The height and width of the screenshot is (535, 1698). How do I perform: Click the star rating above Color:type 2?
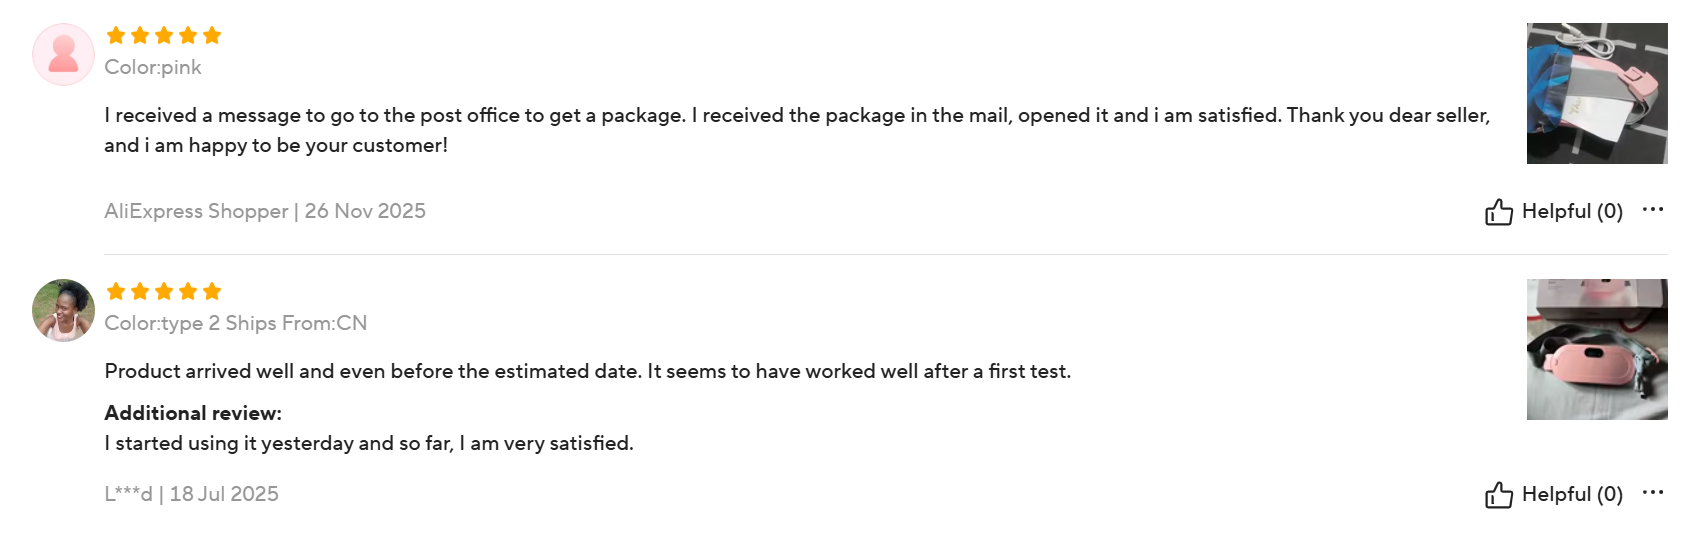click(164, 292)
